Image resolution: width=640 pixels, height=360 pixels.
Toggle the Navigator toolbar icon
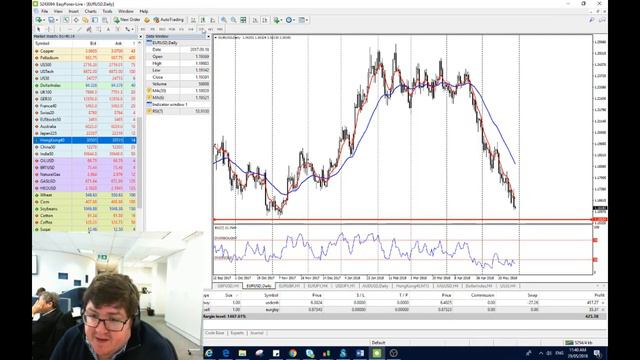tap(85, 20)
